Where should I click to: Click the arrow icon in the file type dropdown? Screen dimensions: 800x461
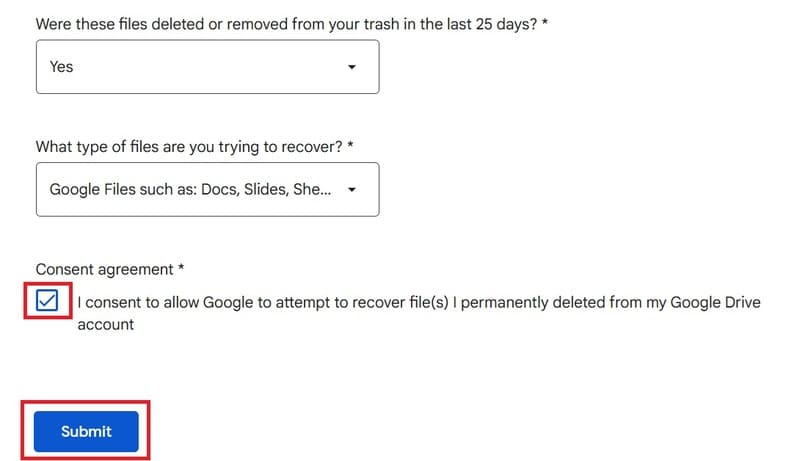352,190
